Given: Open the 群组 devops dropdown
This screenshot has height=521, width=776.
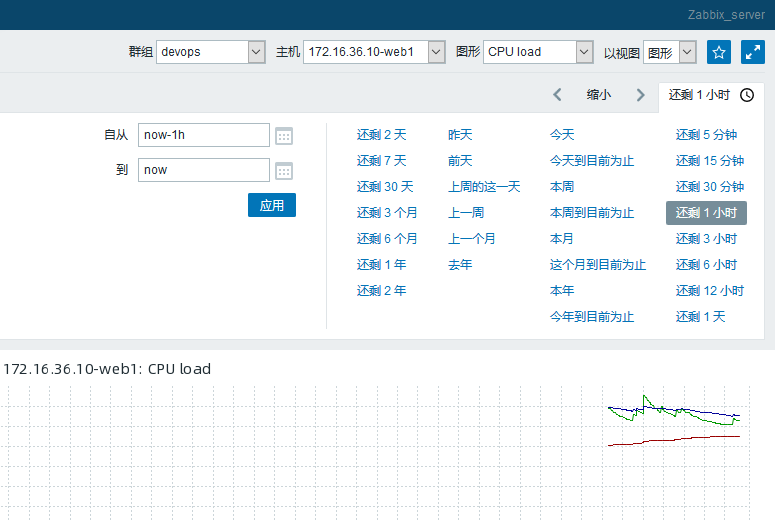Looking at the screenshot, I should click(x=210, y=52).
